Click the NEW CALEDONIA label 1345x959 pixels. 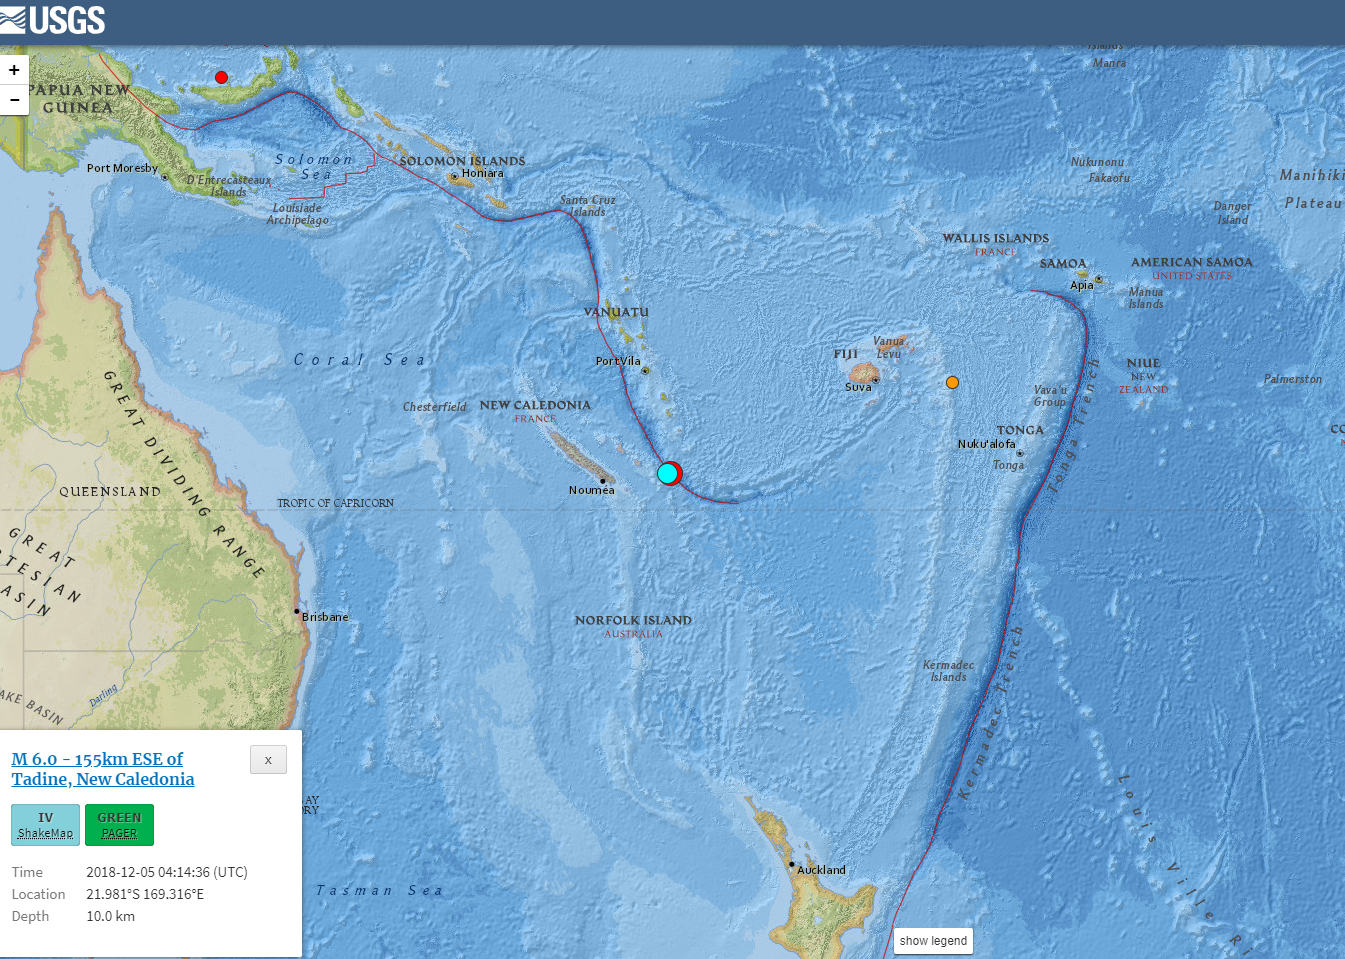pyautogui.click(x=535, y=405)
